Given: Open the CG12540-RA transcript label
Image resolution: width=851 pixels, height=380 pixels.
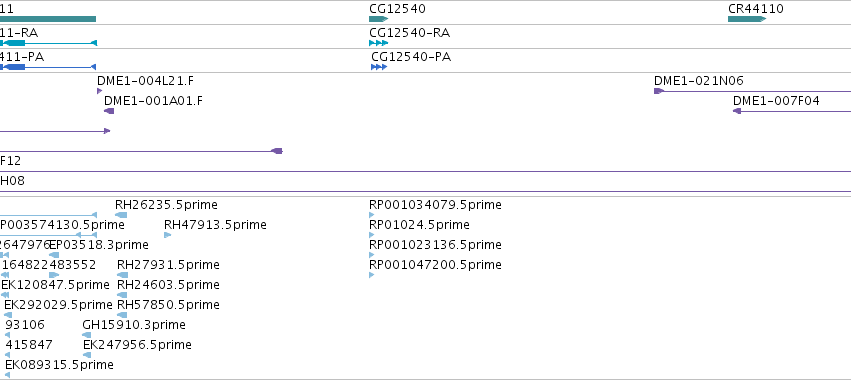Looking at the screenshot, I should (x=410, y=33).
